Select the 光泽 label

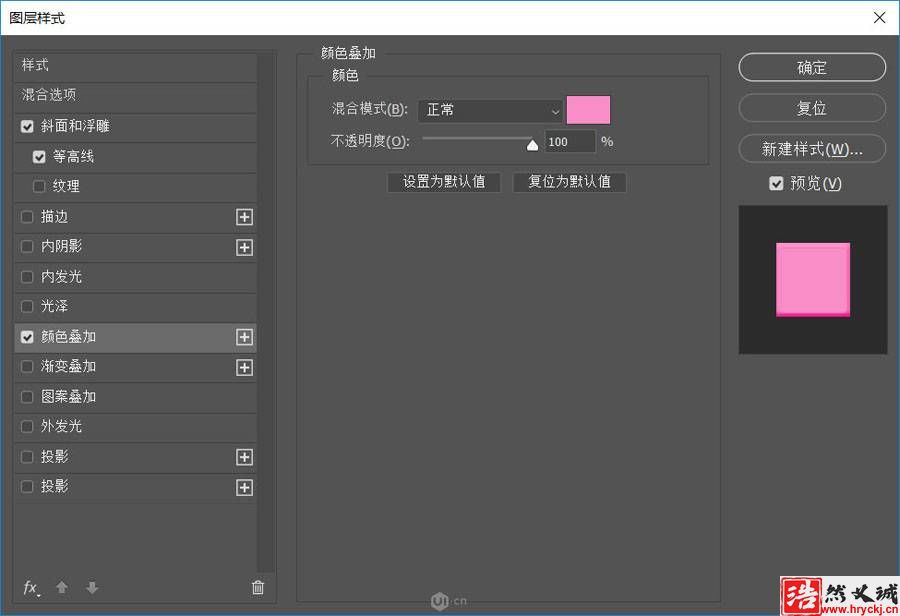55,307
